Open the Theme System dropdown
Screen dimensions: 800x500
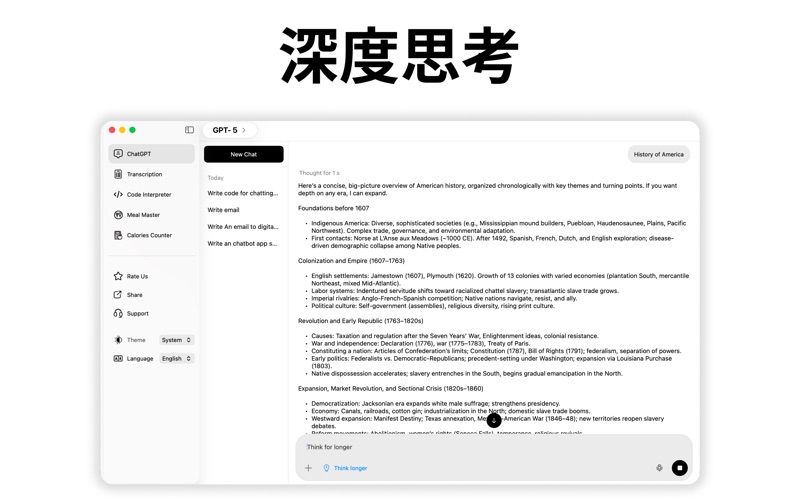click(176, 340)
